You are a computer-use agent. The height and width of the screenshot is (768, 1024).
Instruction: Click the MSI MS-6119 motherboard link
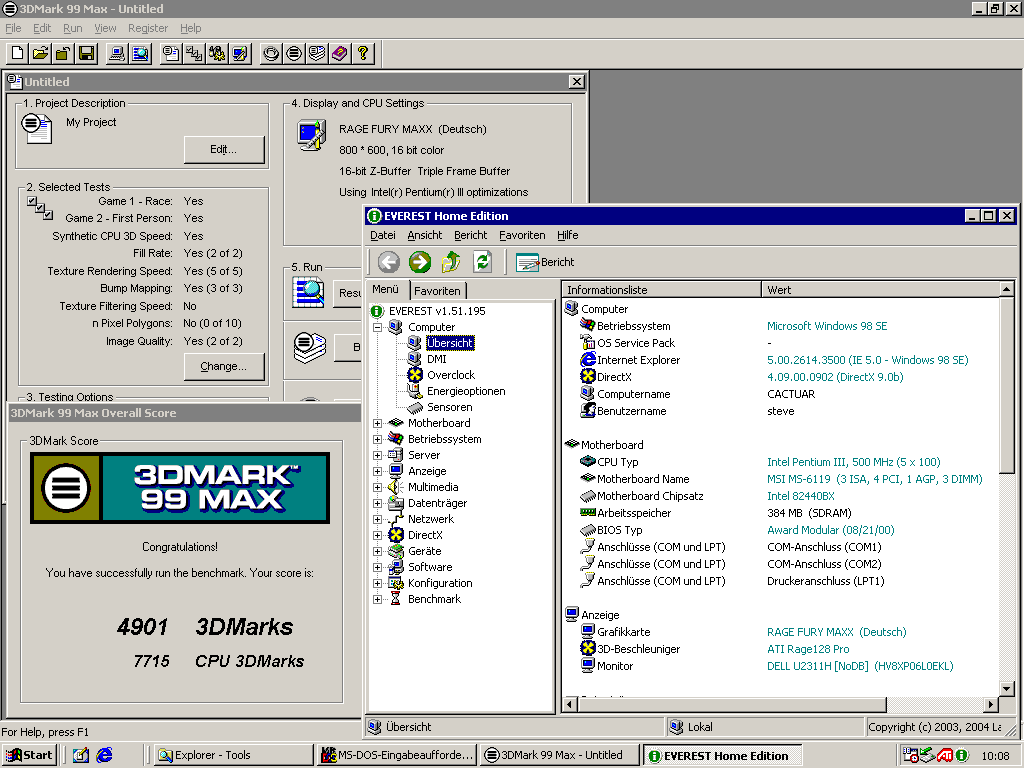pos(874,479)
